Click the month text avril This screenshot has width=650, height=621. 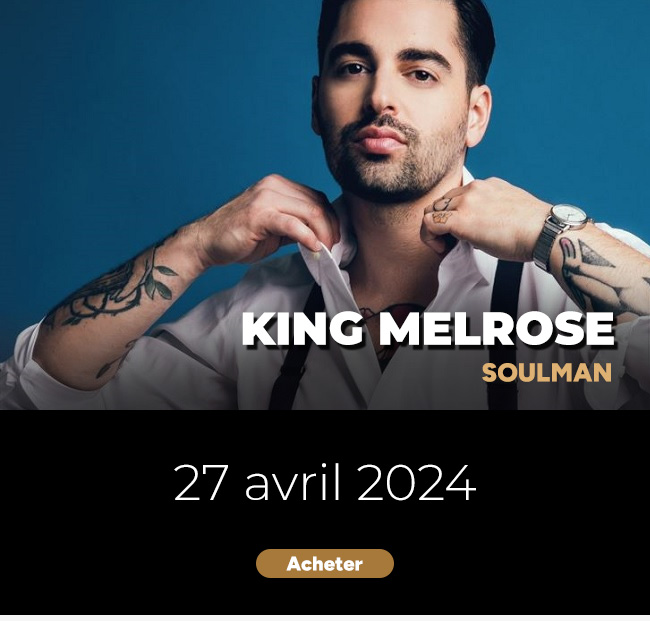293,483
